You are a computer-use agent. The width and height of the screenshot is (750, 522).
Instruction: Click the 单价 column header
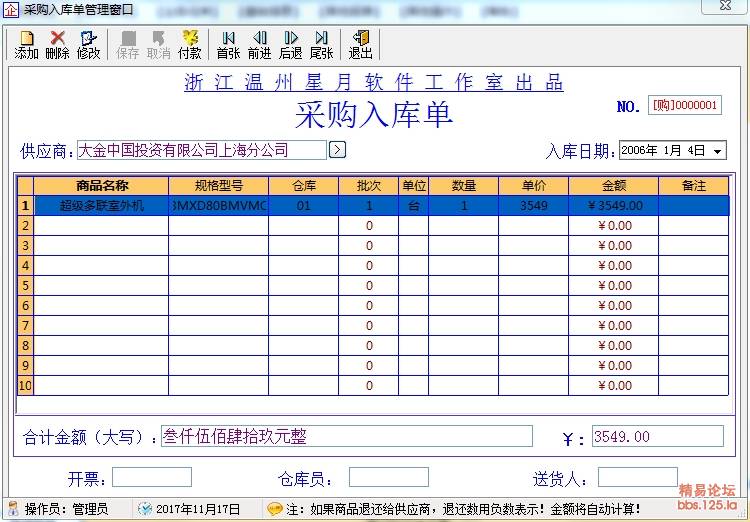coord(534,186)
